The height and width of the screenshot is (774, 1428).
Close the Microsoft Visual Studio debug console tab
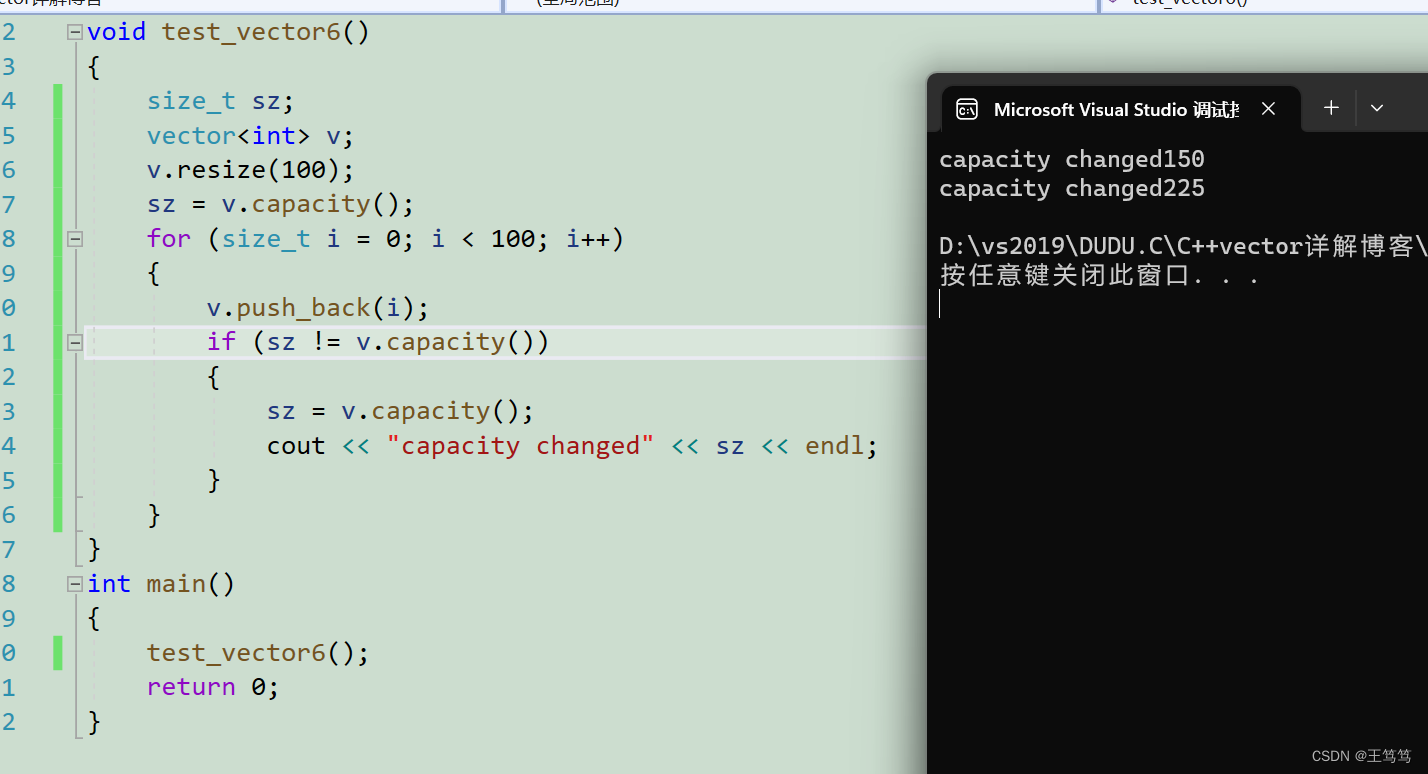click(x=1268, y=109)
